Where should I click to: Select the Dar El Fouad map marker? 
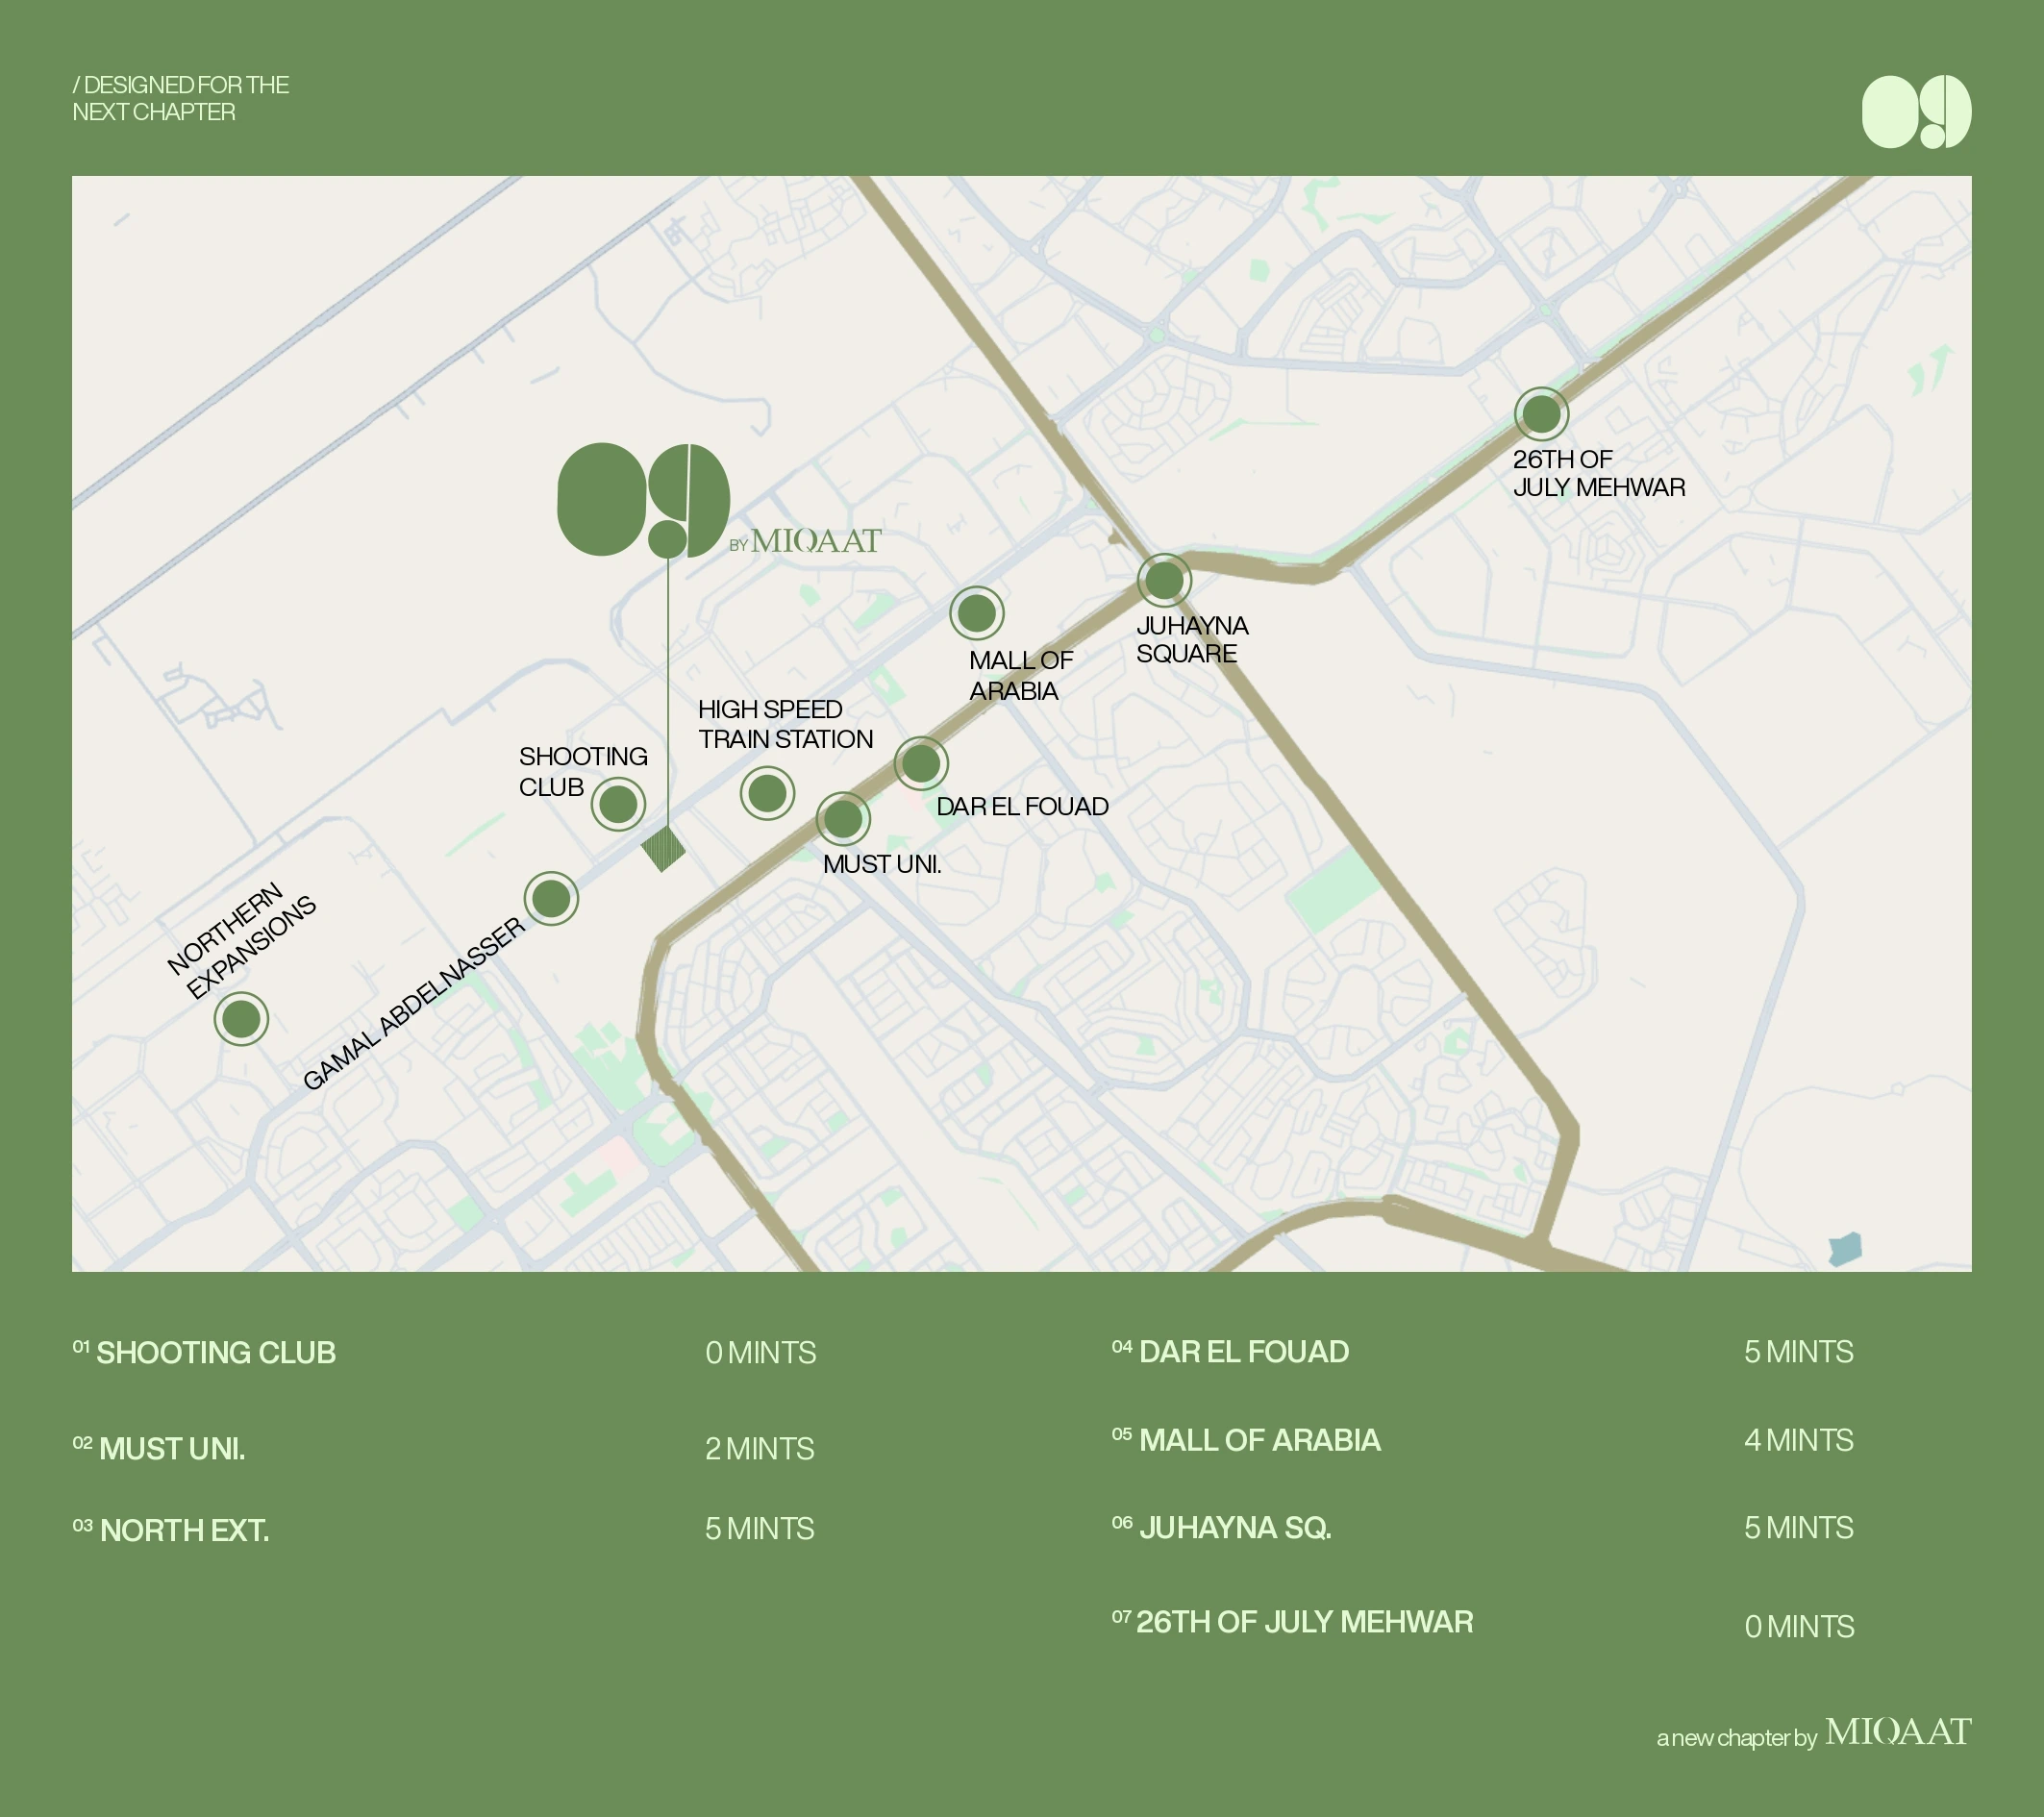tap(920, 764)
